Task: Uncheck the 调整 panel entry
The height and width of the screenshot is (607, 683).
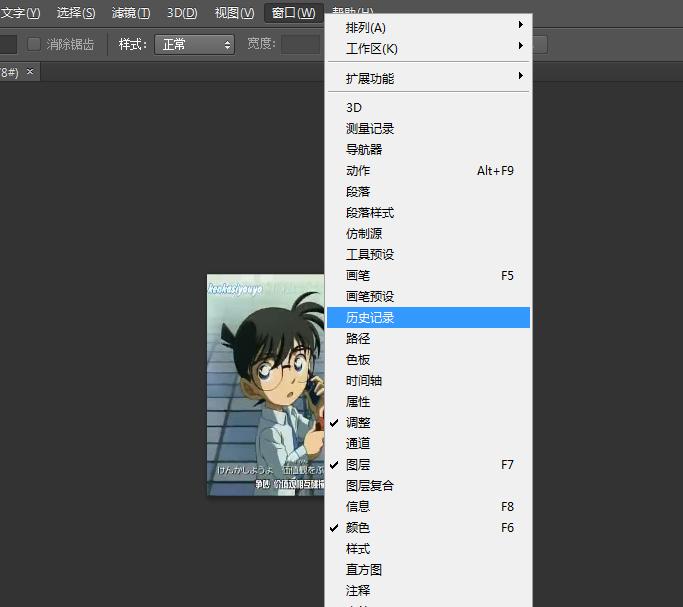Action: pos(429,422)
